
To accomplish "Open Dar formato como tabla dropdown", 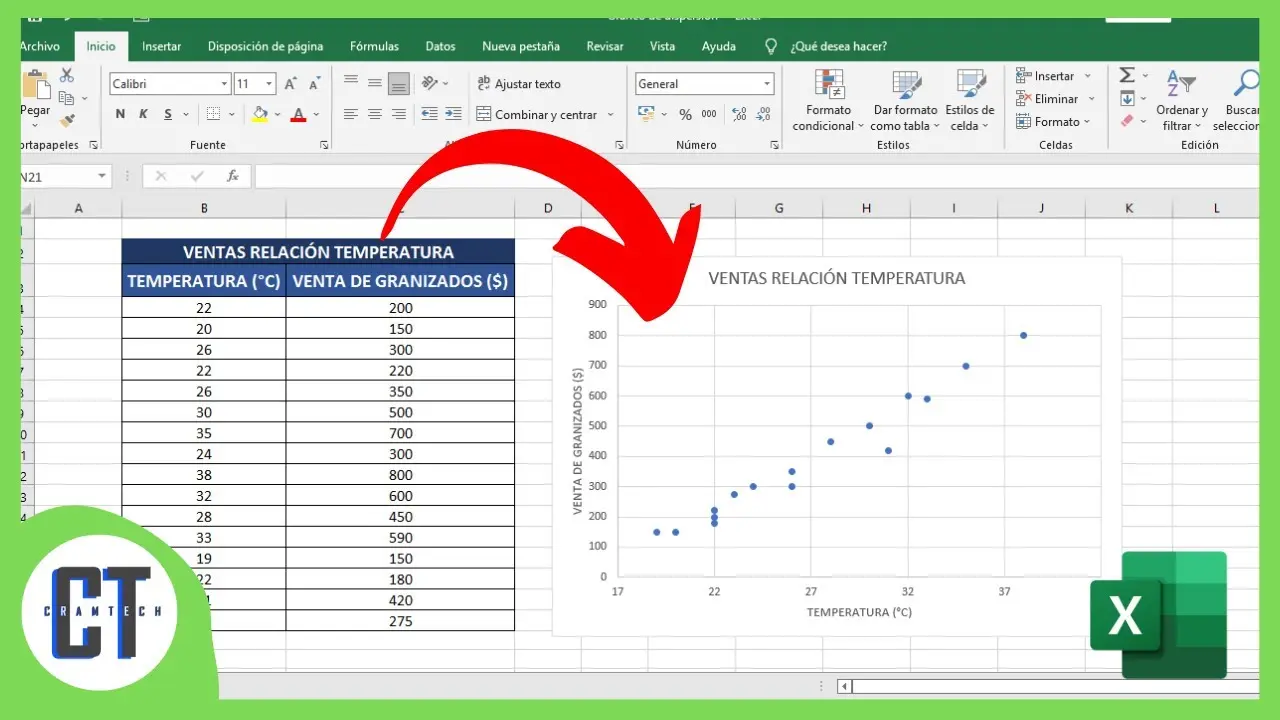I will 905,100.
